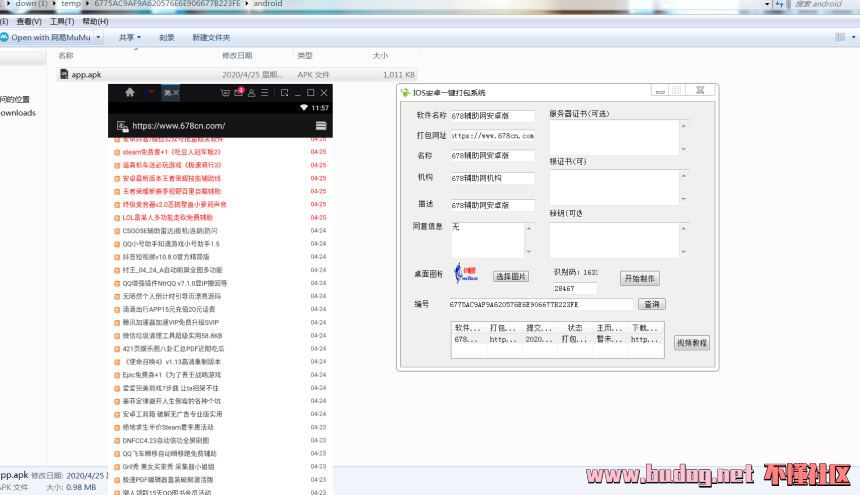Screen dimensions: 860x495
Task: Open the 帮助(H) menu
Action: pyautogui.click(x=95, y=21)
